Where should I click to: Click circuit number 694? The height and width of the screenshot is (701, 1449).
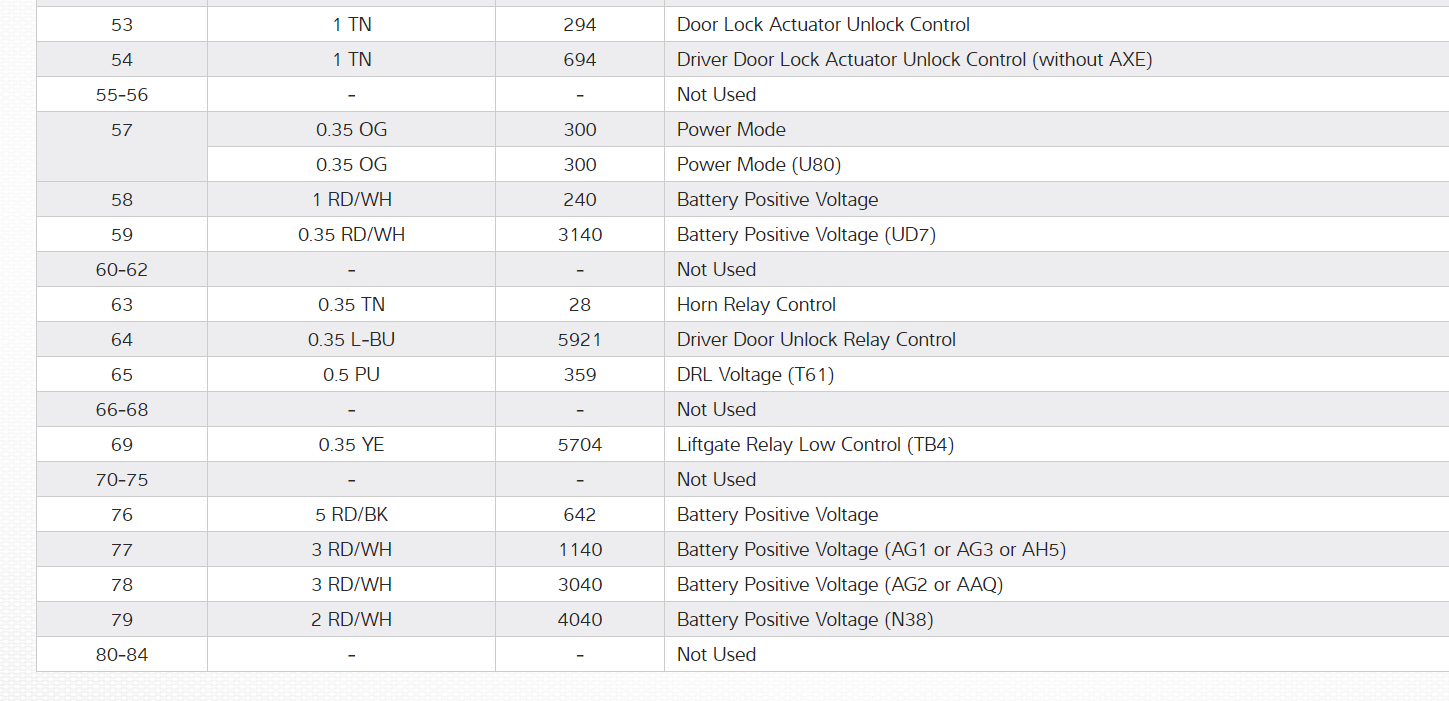[x=580, y=60]
